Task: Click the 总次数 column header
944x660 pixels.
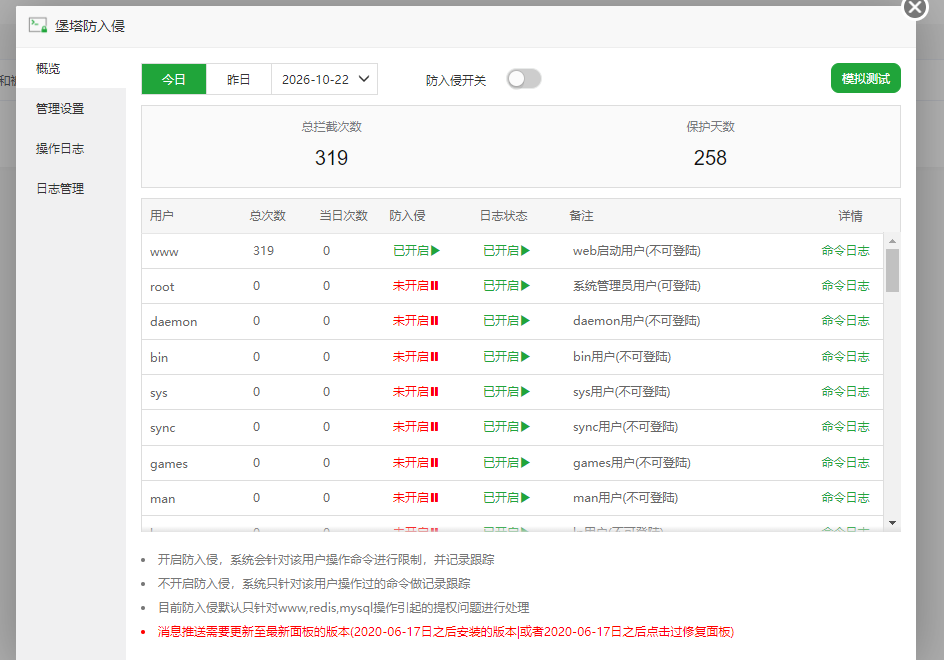Action: pyautogui.click(x=268, y=216)
